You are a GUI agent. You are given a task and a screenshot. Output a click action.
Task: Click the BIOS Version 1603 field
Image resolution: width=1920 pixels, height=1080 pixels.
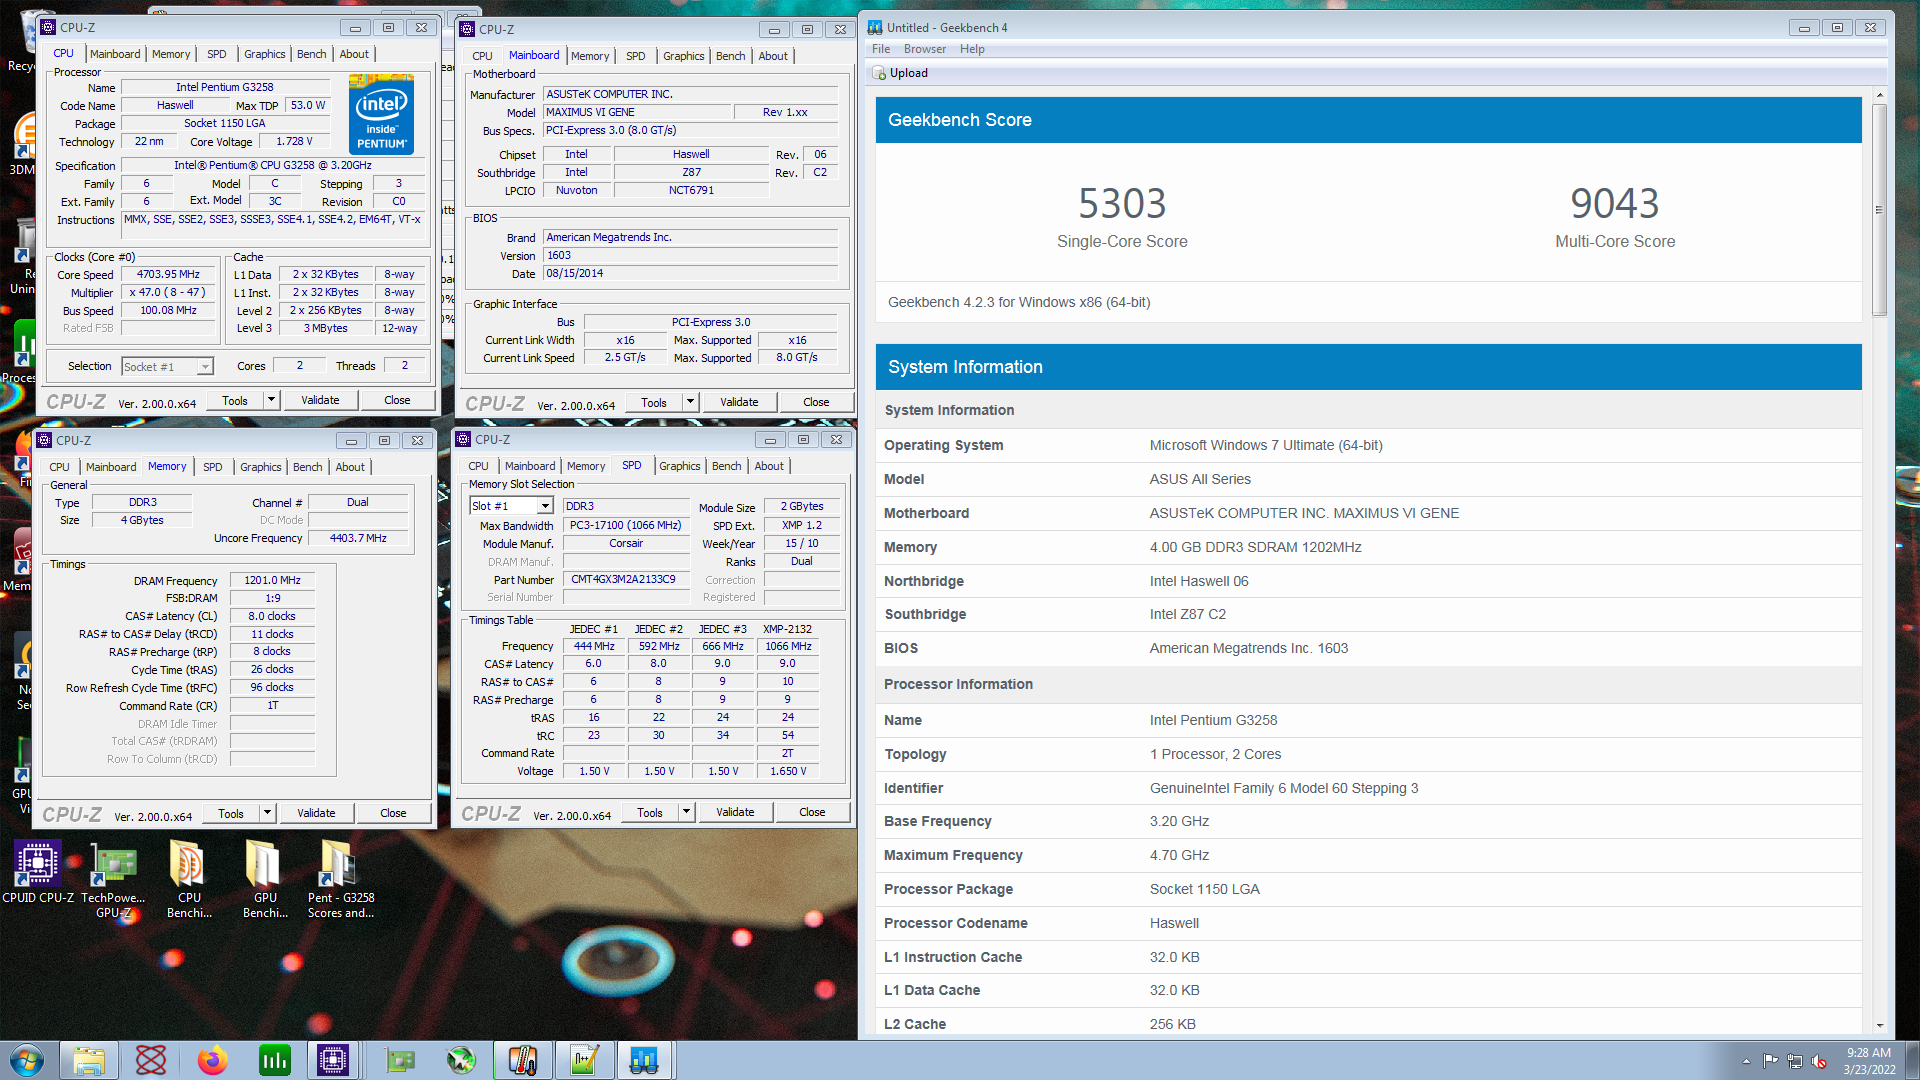coord(691,255)
